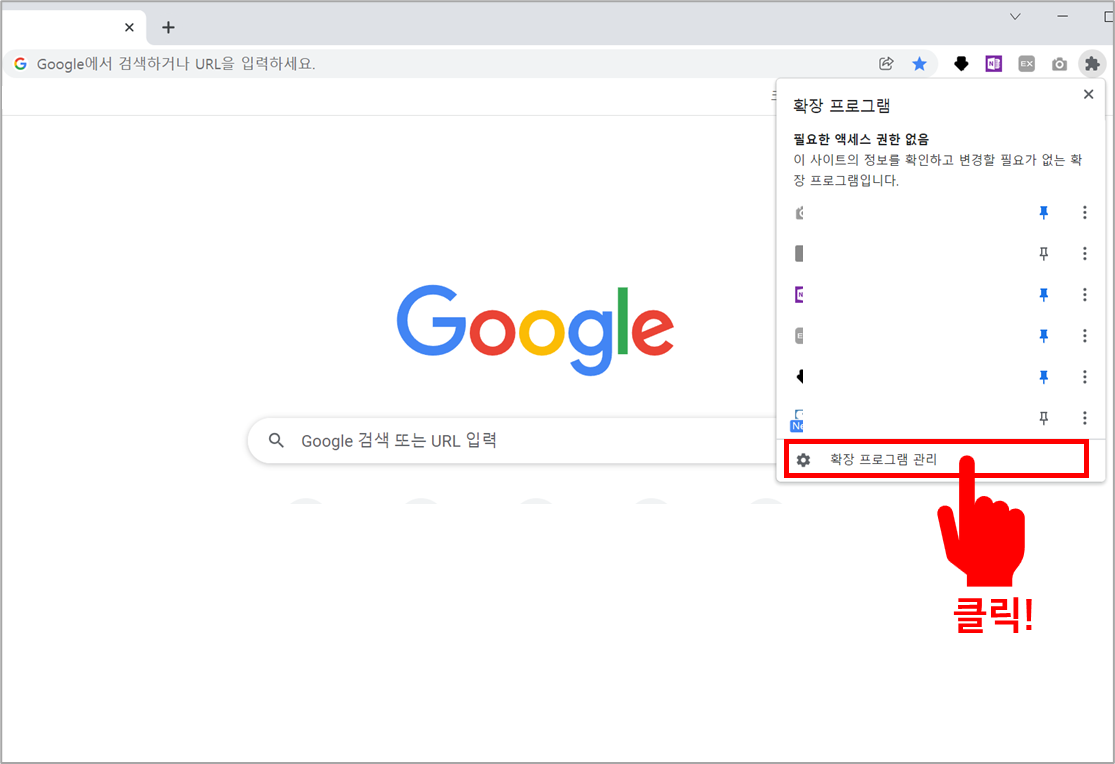Screen dimensions: 1115x764
Task: Open more options for black arrow extension row
Action: click(1084, 376)
